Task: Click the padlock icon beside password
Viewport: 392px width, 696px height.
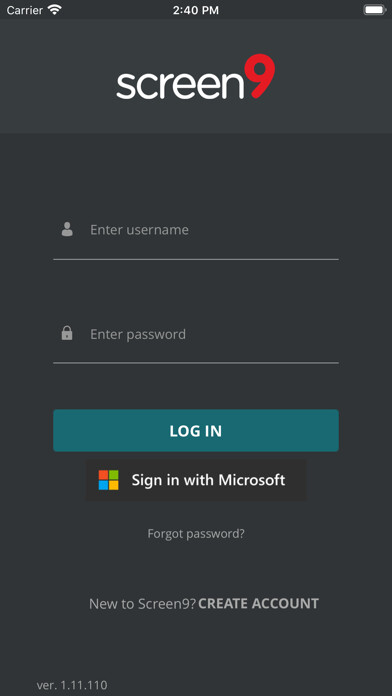Action: pos(67,333)
